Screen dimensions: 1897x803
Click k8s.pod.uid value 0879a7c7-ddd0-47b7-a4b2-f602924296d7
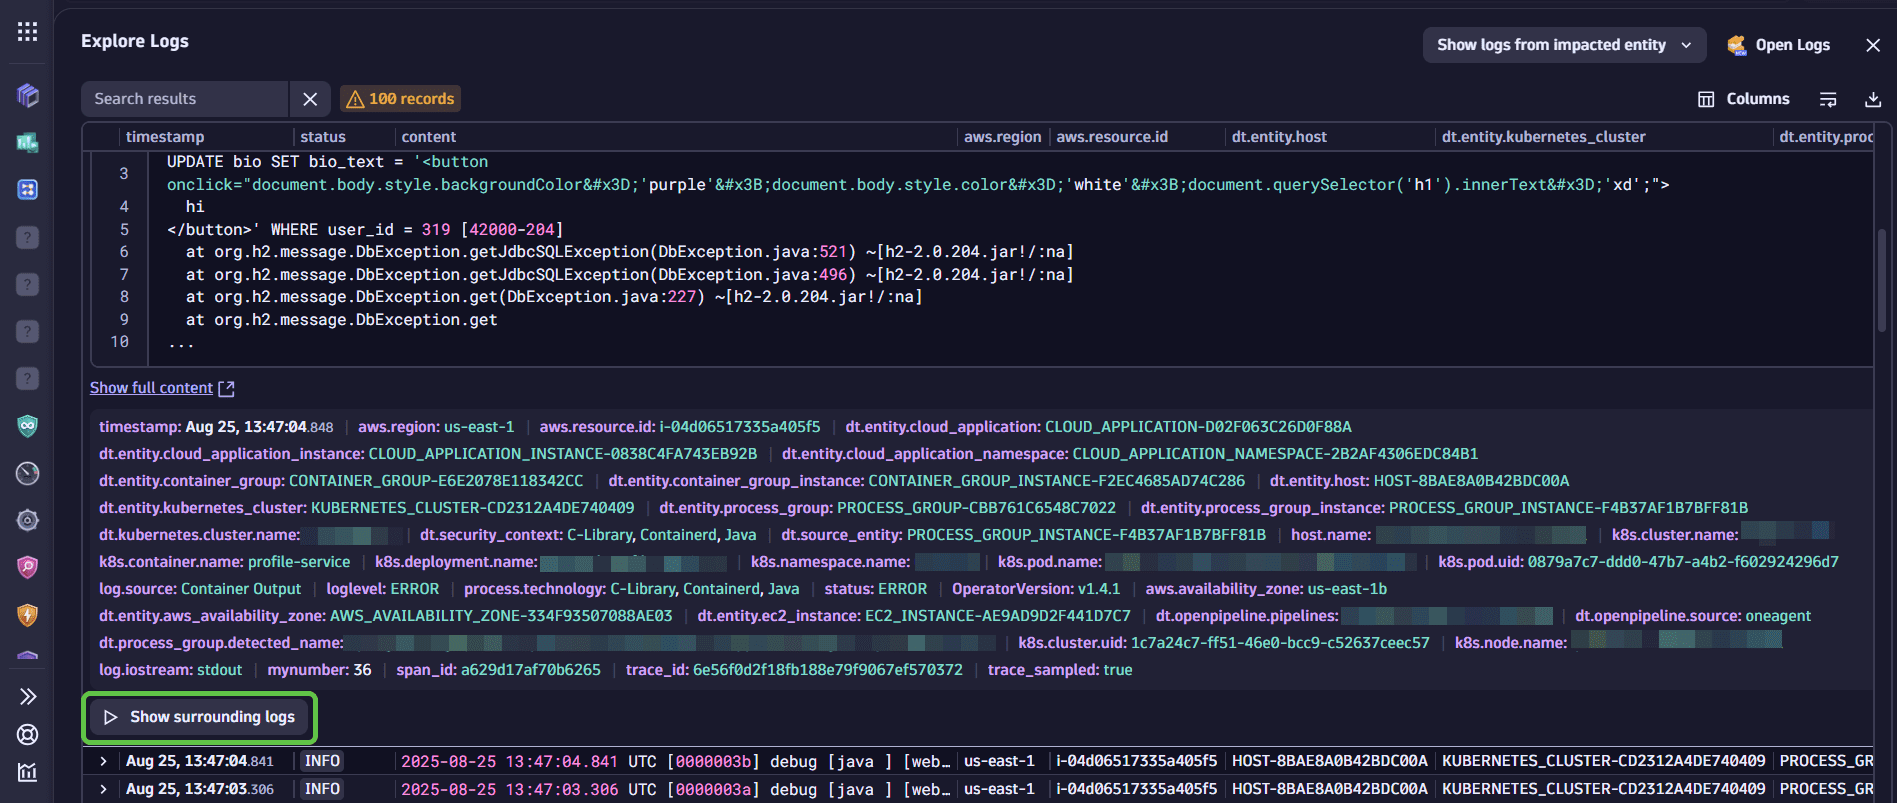tap(1683, 562)
